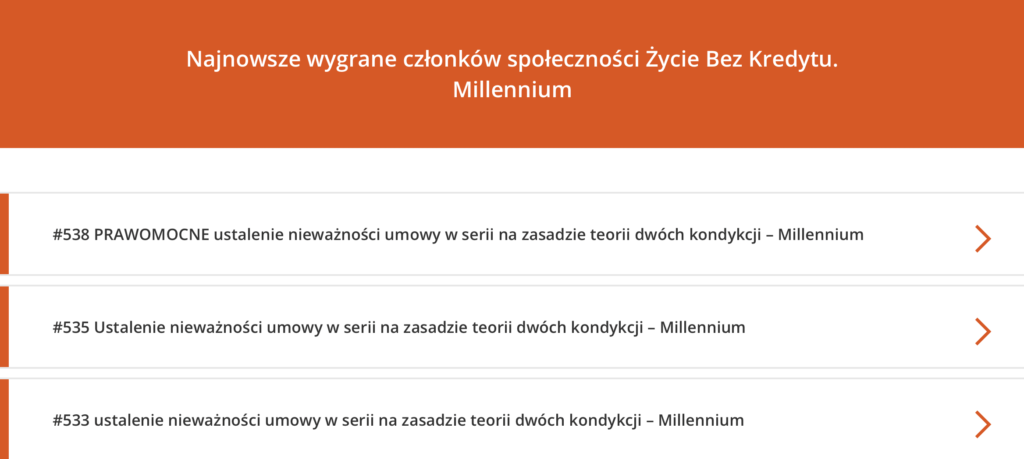1024x459 pixels.
Task: Click "Millennium" at end of #538 row
Action: [x=820, y=235]
